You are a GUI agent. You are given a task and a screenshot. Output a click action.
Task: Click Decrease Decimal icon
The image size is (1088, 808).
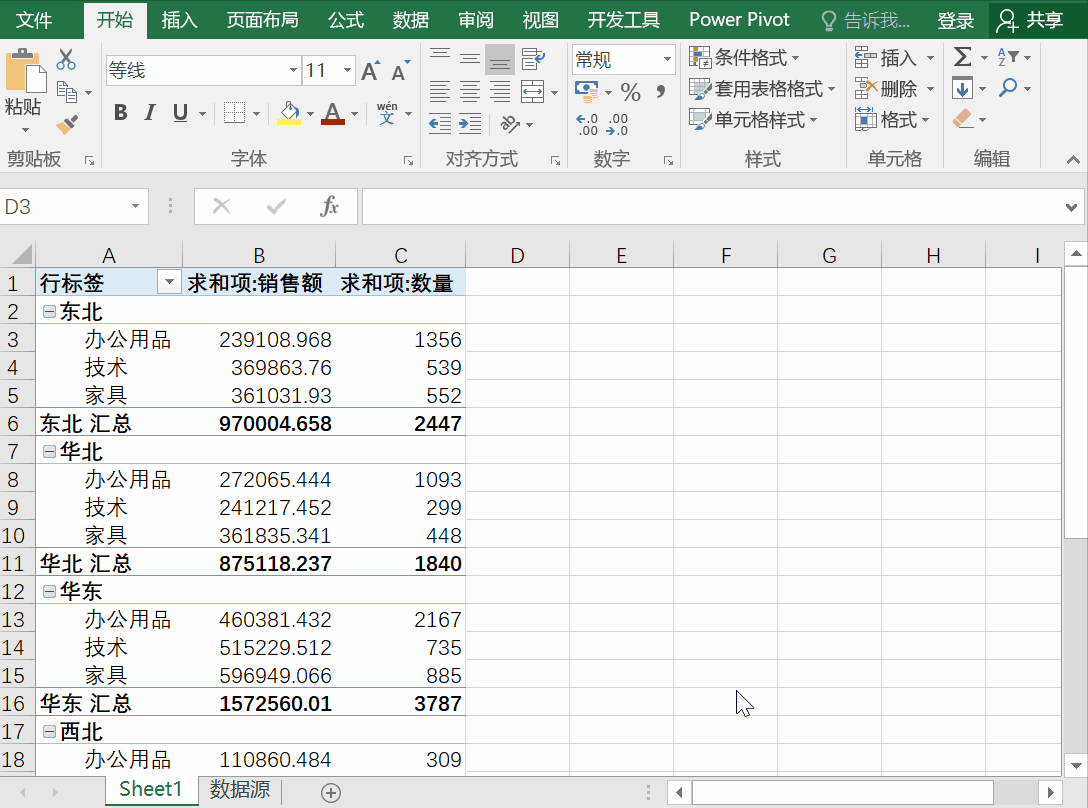[x=617, y=124]
